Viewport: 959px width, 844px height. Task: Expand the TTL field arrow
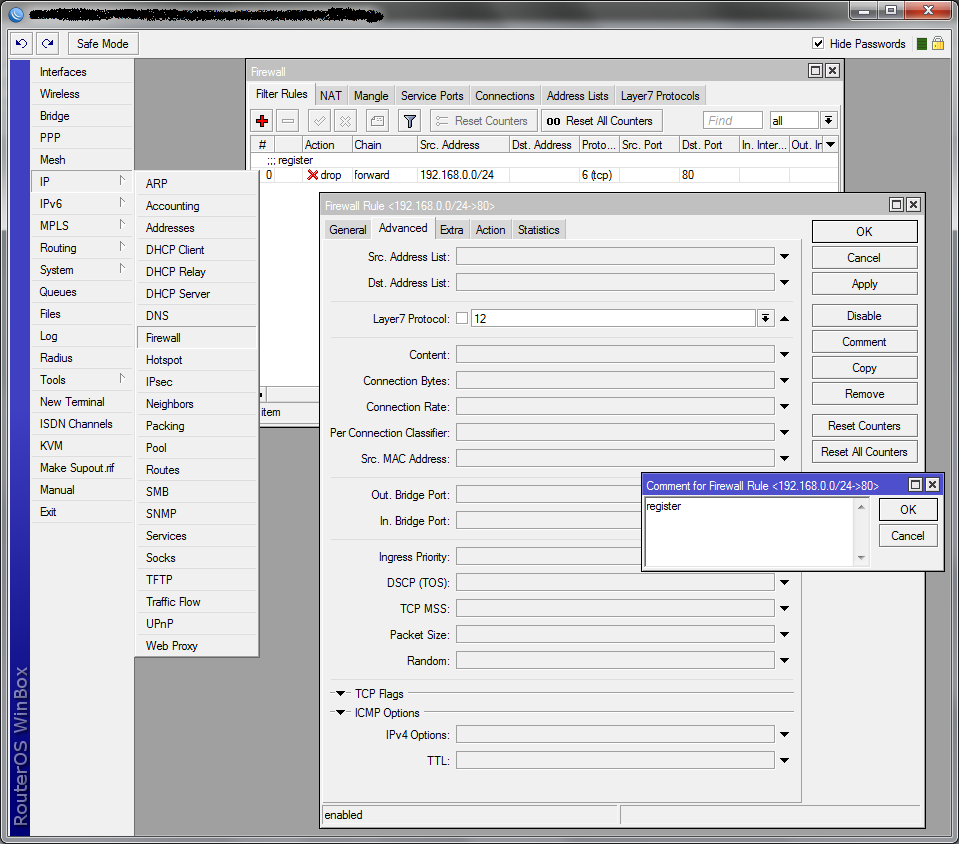point(785,761)
